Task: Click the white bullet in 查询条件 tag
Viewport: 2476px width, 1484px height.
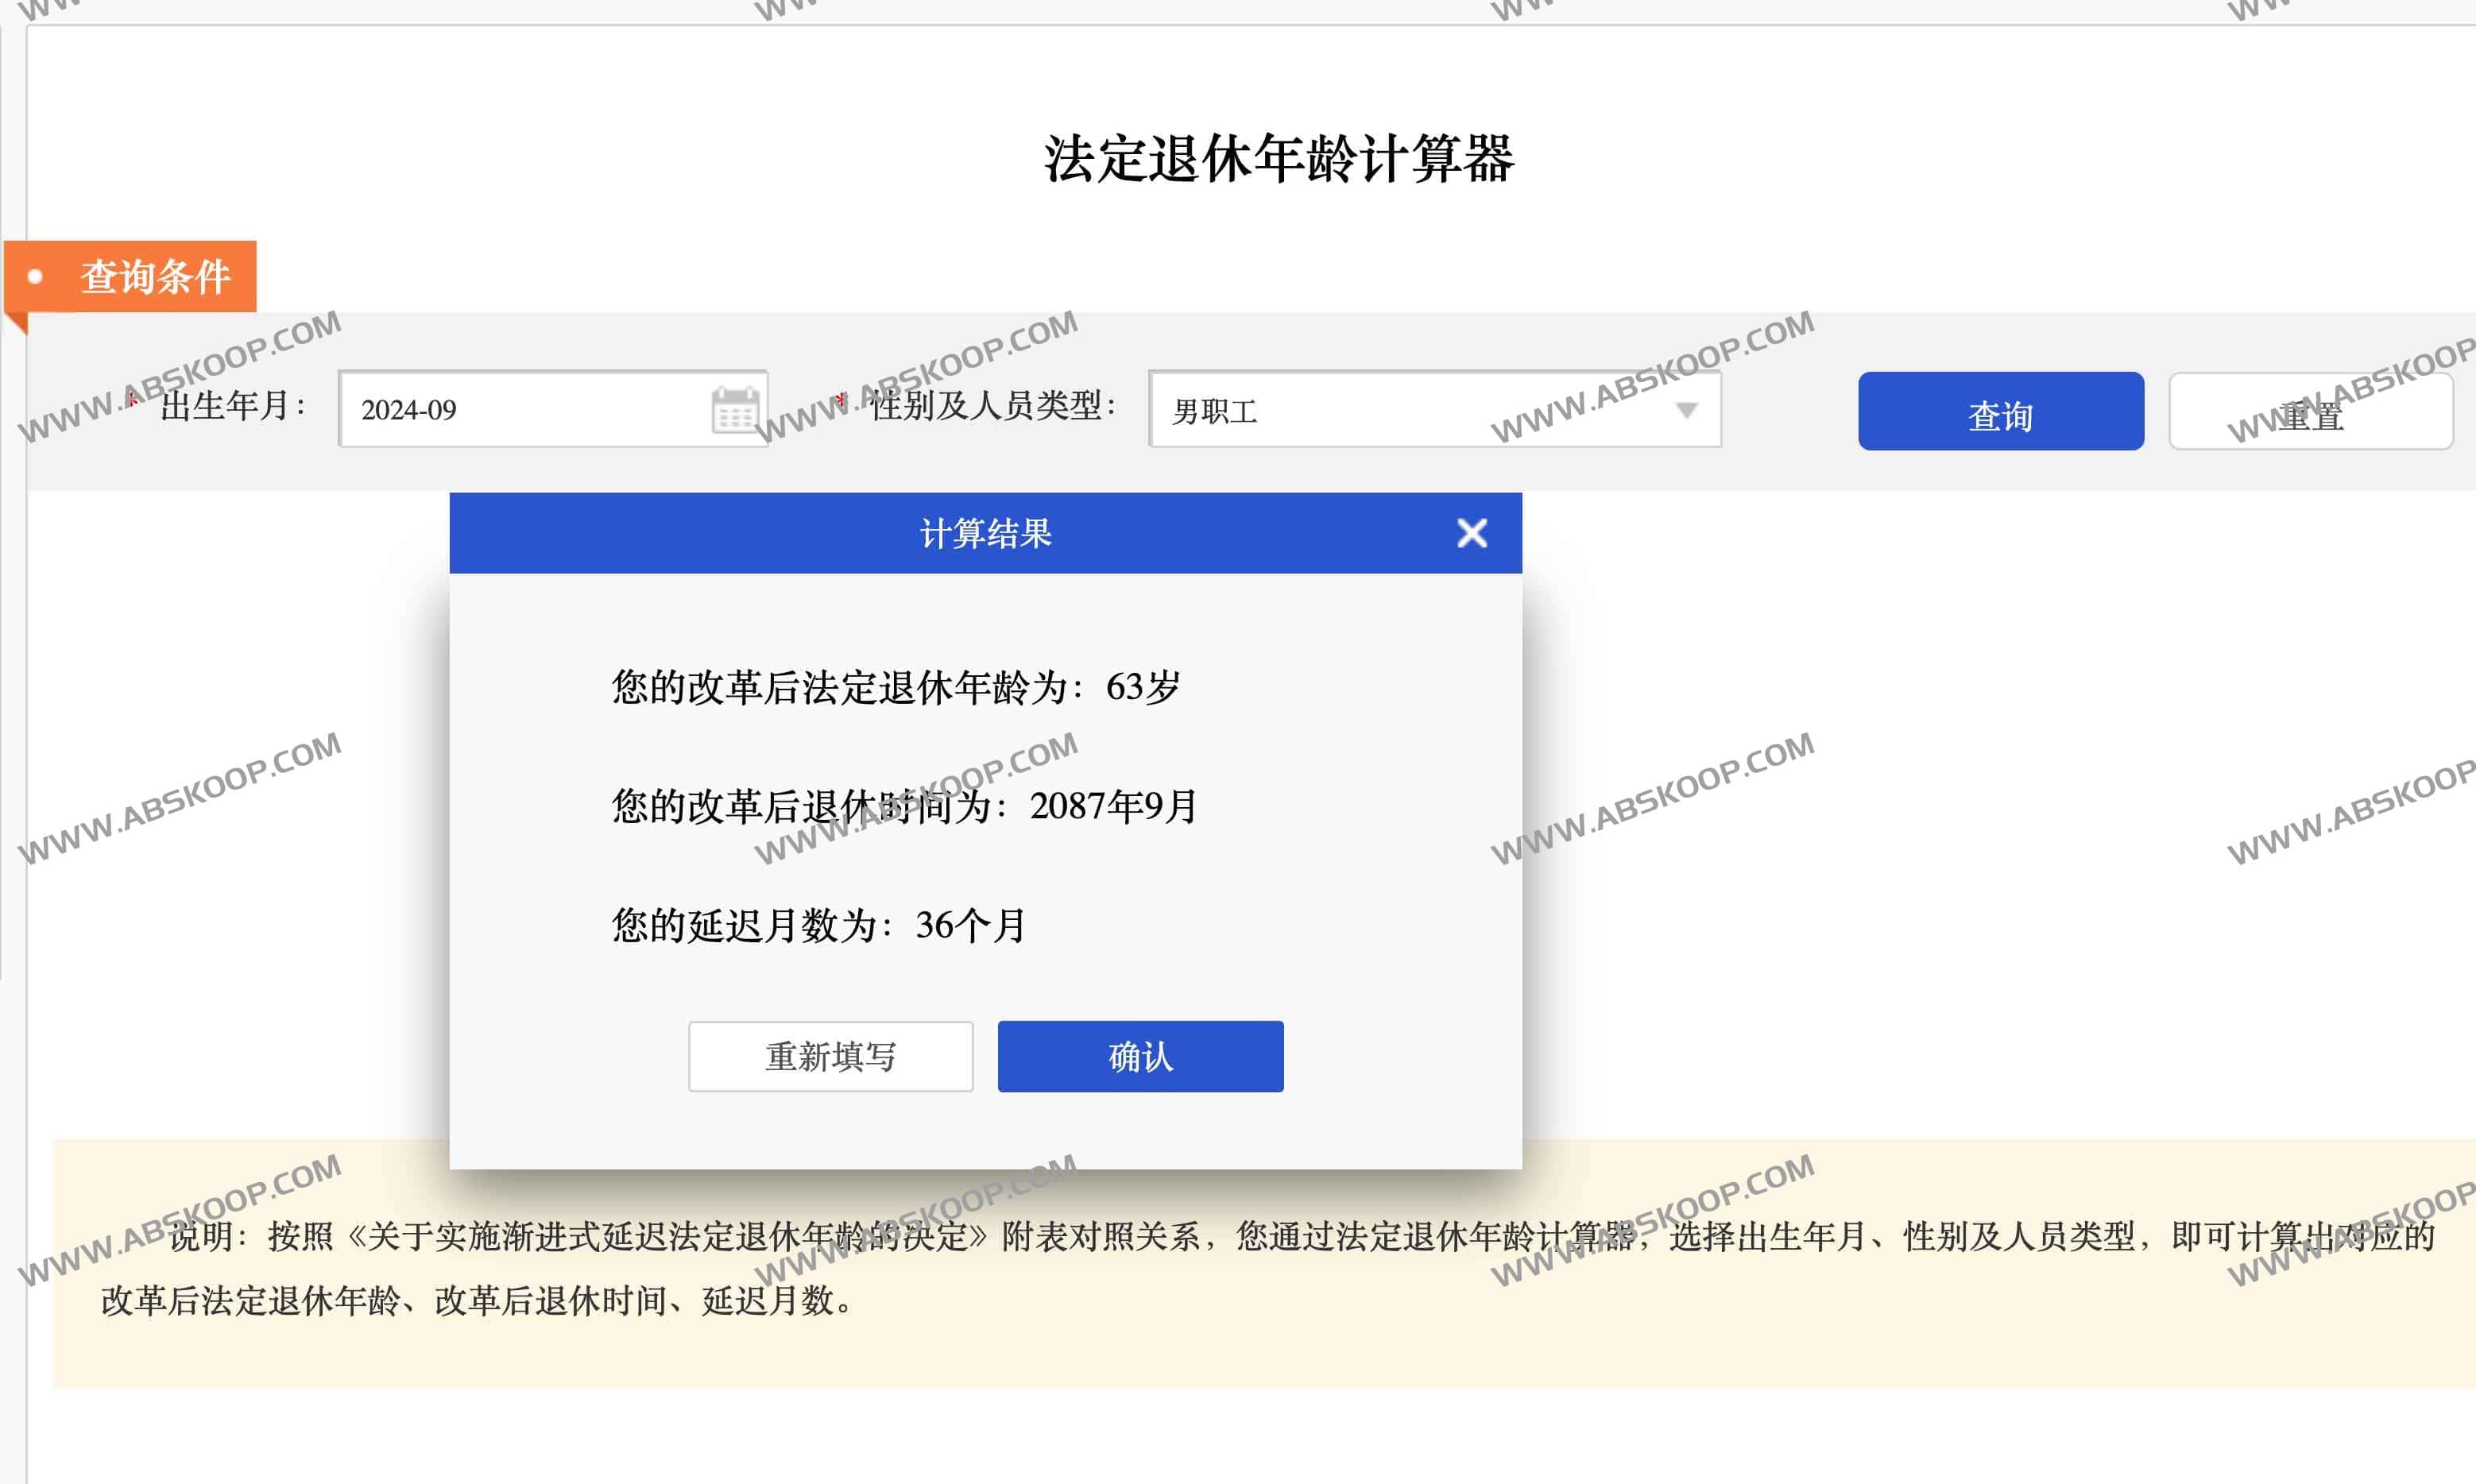Action: click(x=36, y=277)
